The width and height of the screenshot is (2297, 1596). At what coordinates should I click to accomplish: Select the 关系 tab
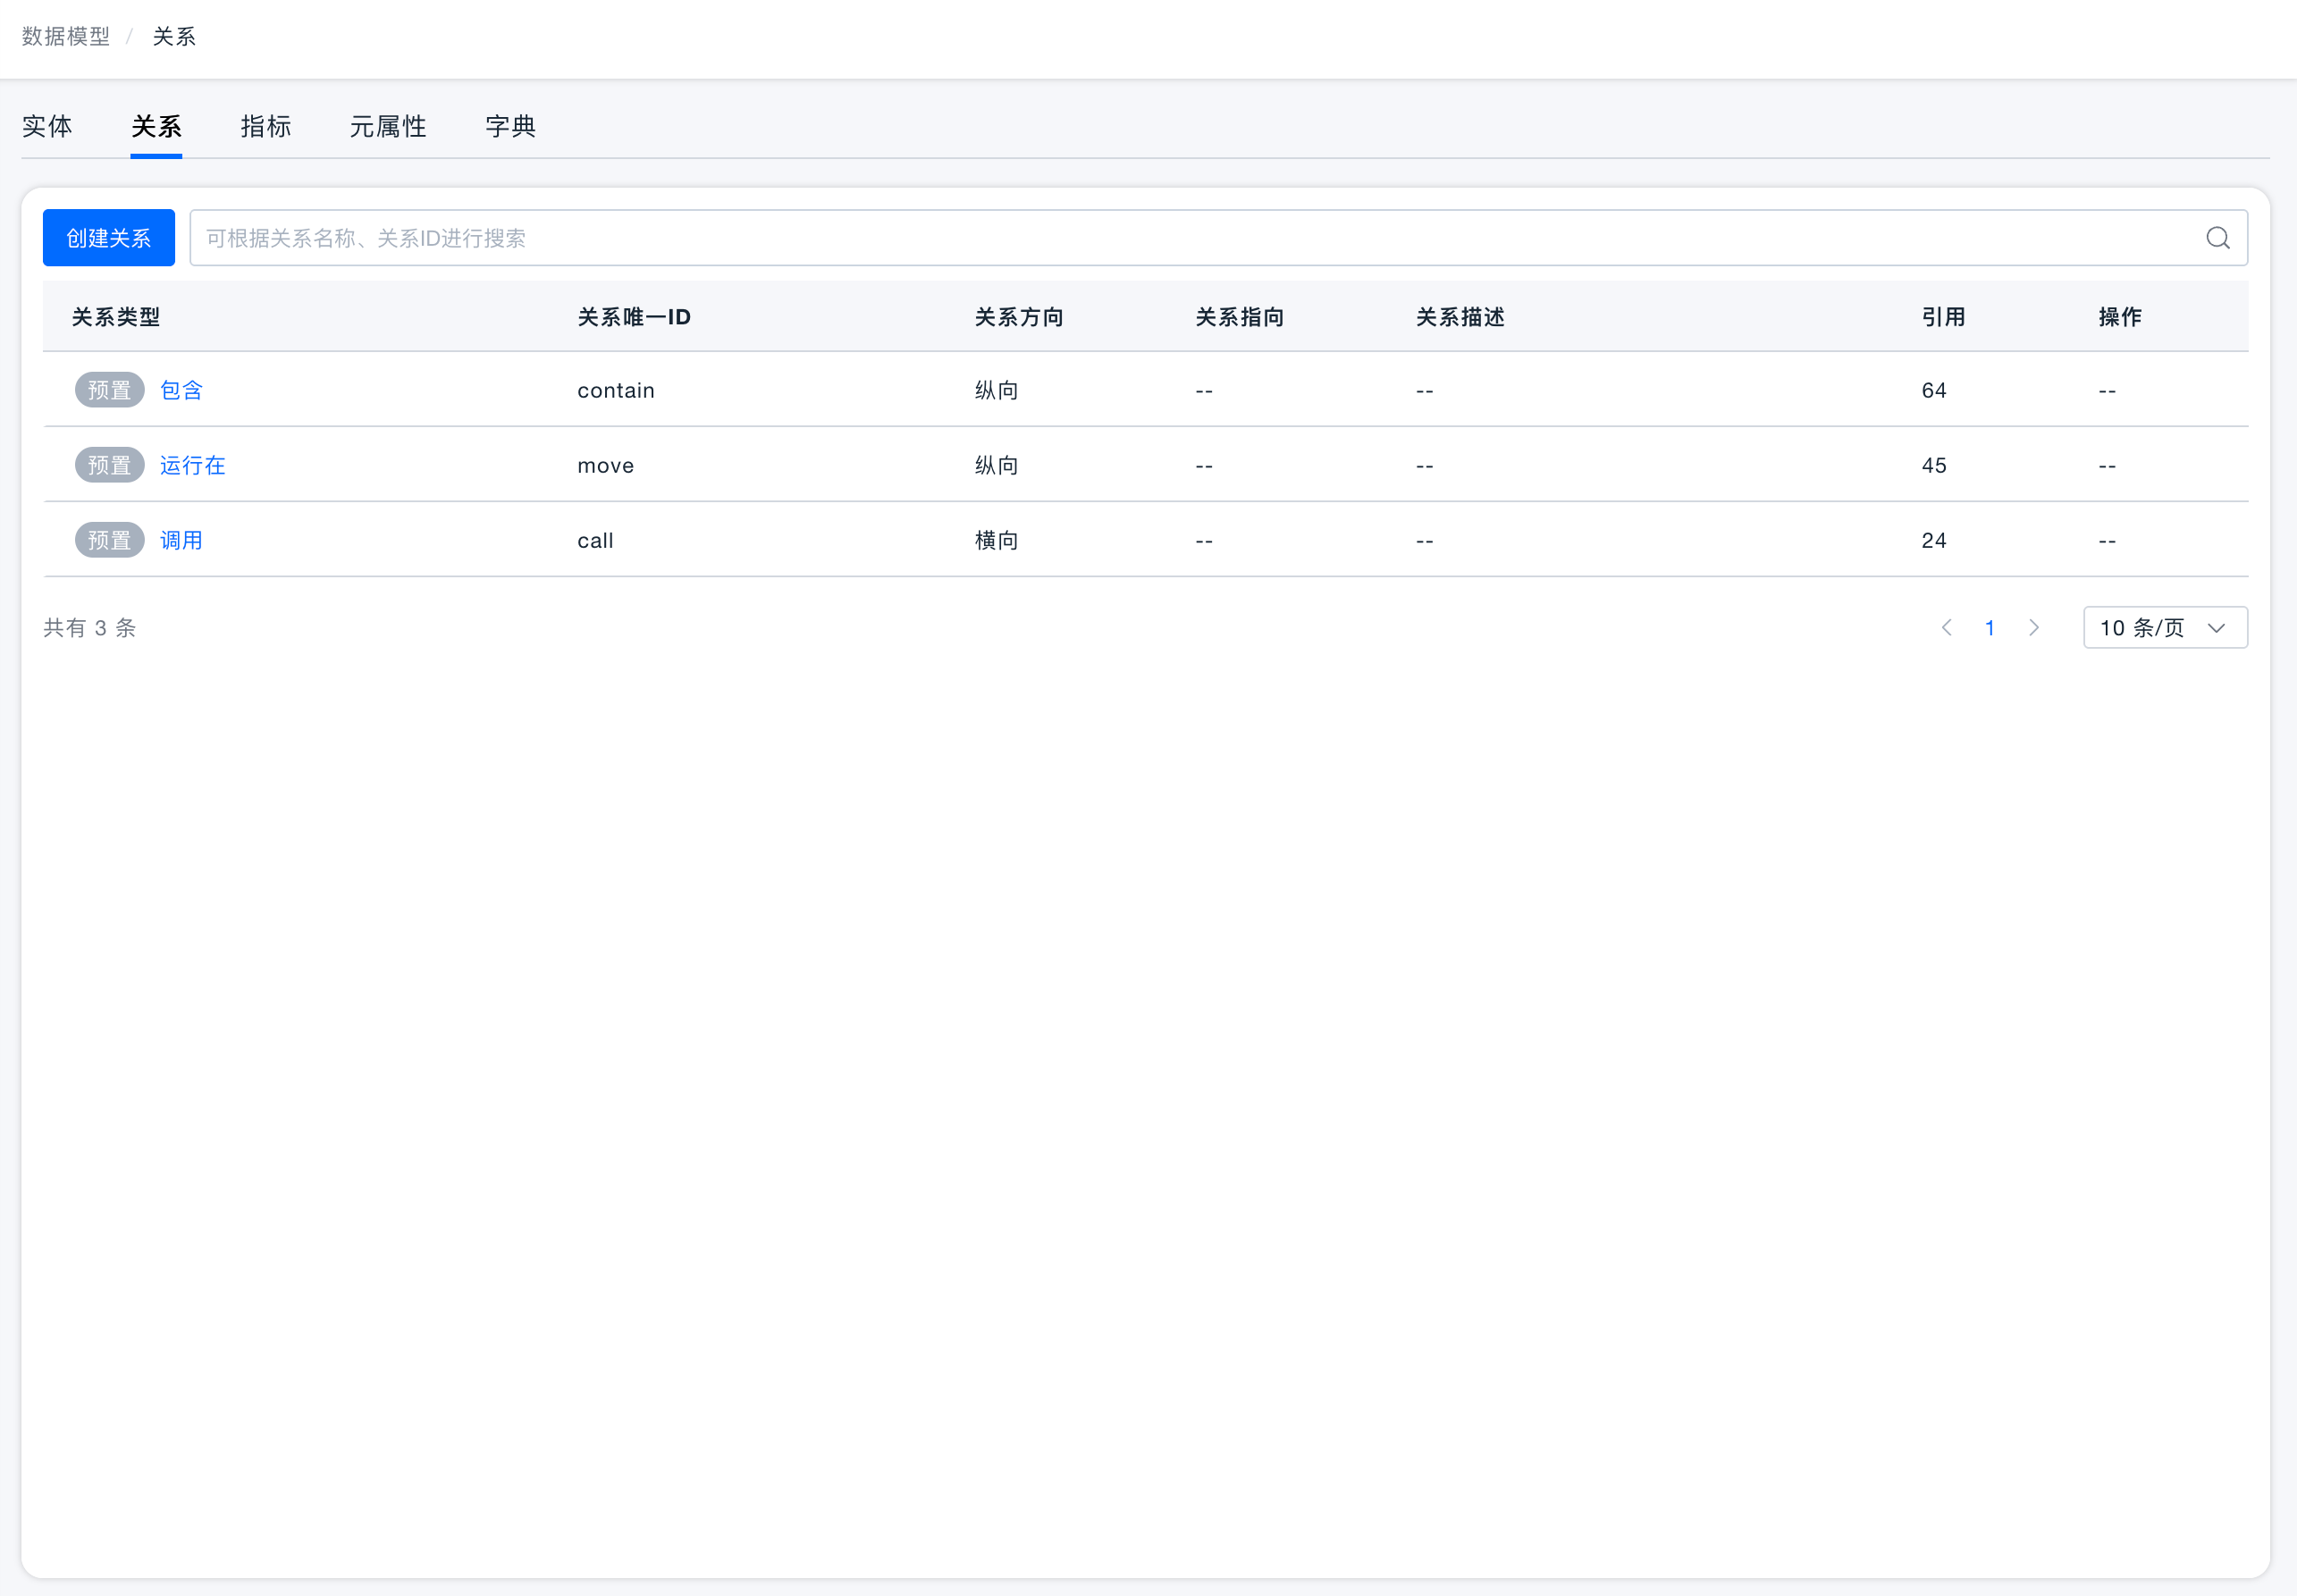156,127
